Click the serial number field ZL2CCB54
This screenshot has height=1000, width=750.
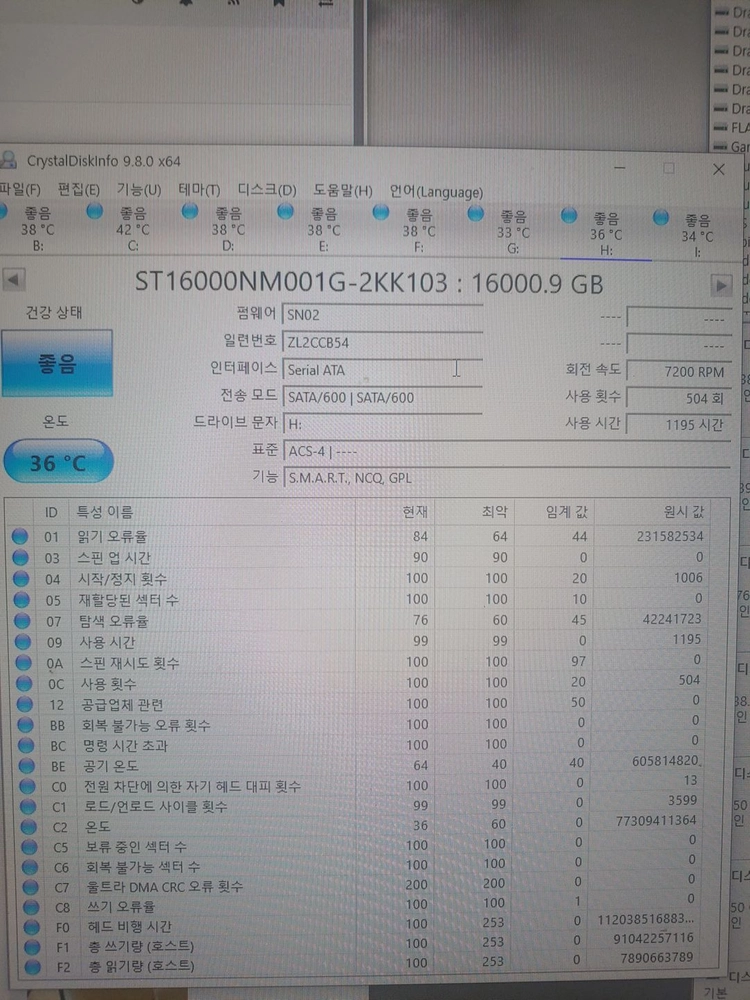click(382, 342)
